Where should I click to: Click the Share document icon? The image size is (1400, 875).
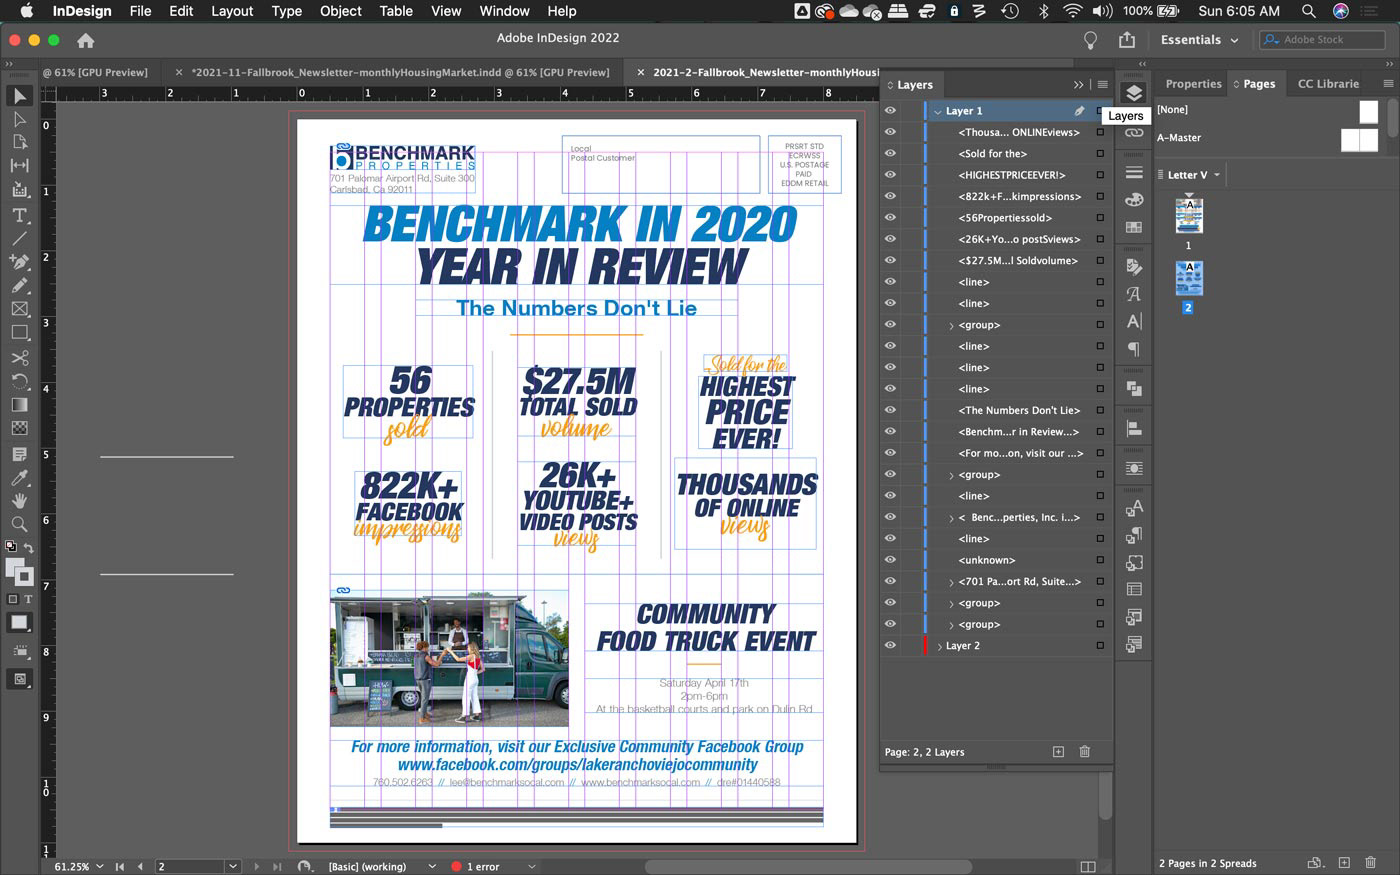click(1127, 40)
